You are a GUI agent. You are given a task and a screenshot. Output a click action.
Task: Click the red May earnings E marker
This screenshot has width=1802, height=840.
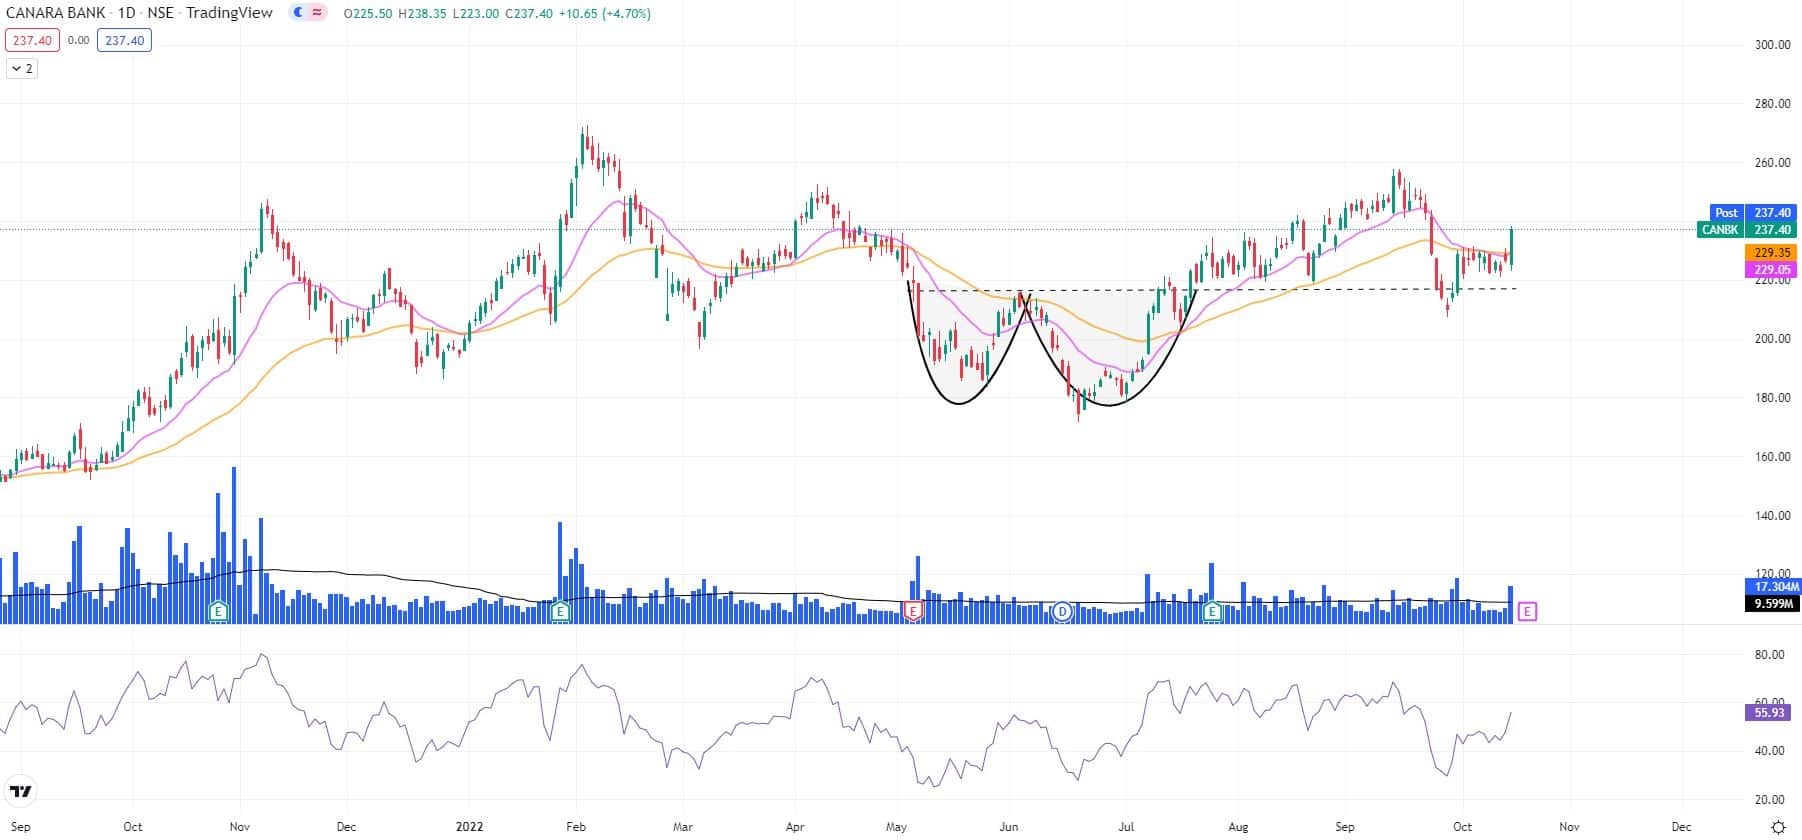pyautogui.click(x=912, y=610)
